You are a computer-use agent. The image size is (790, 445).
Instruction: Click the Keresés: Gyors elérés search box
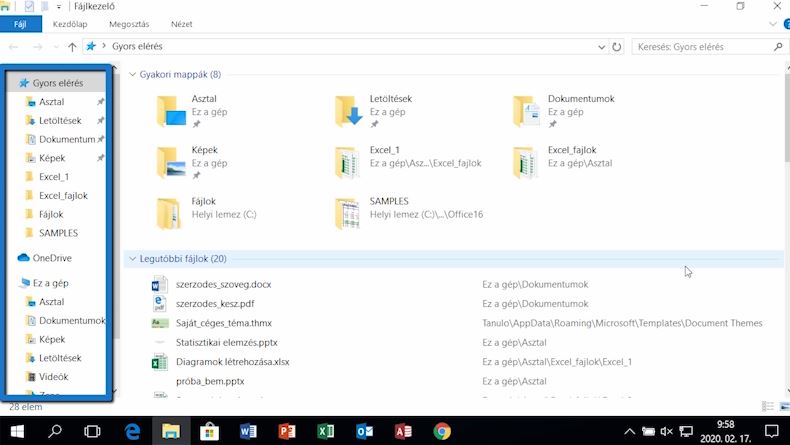click(704, 47)
